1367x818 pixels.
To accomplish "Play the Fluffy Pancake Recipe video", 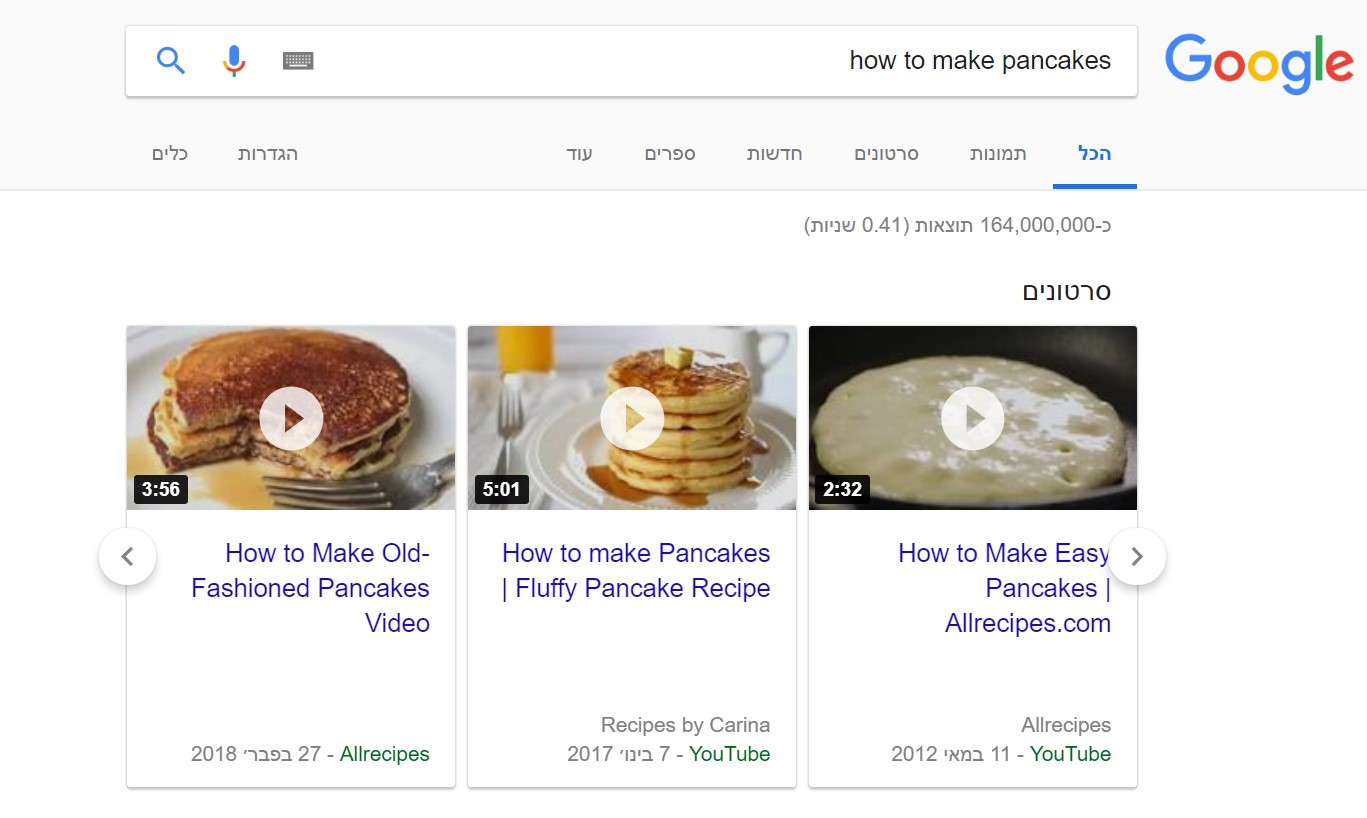I will [632, 418].
